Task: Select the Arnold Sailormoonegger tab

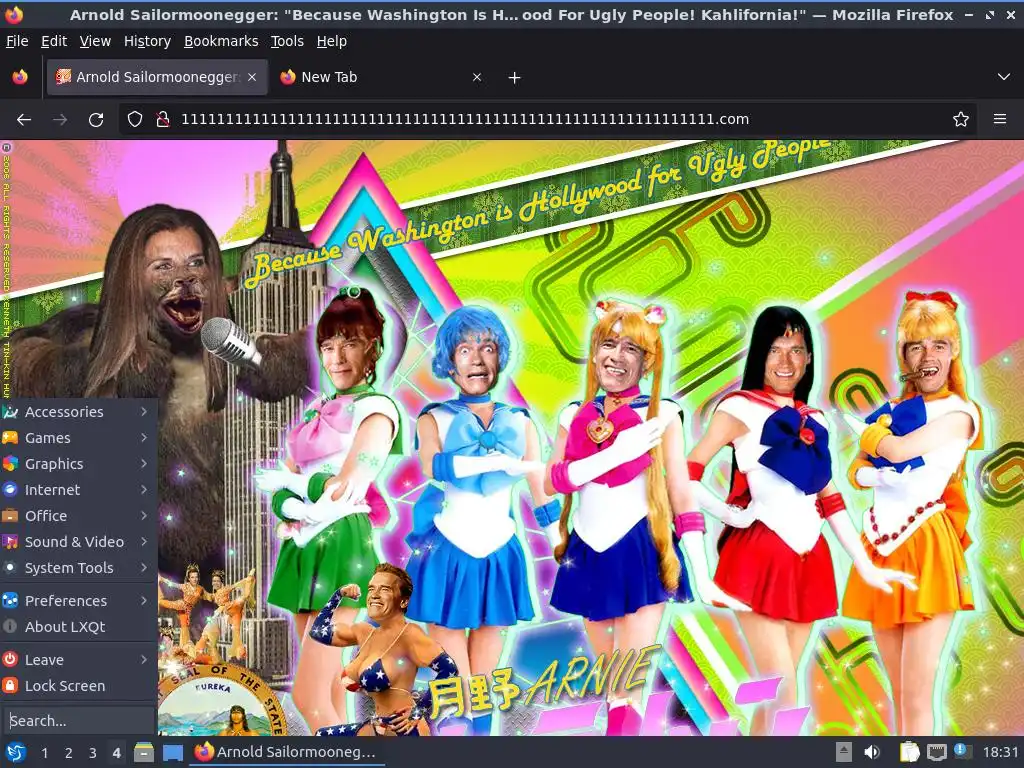Action: 157,77
